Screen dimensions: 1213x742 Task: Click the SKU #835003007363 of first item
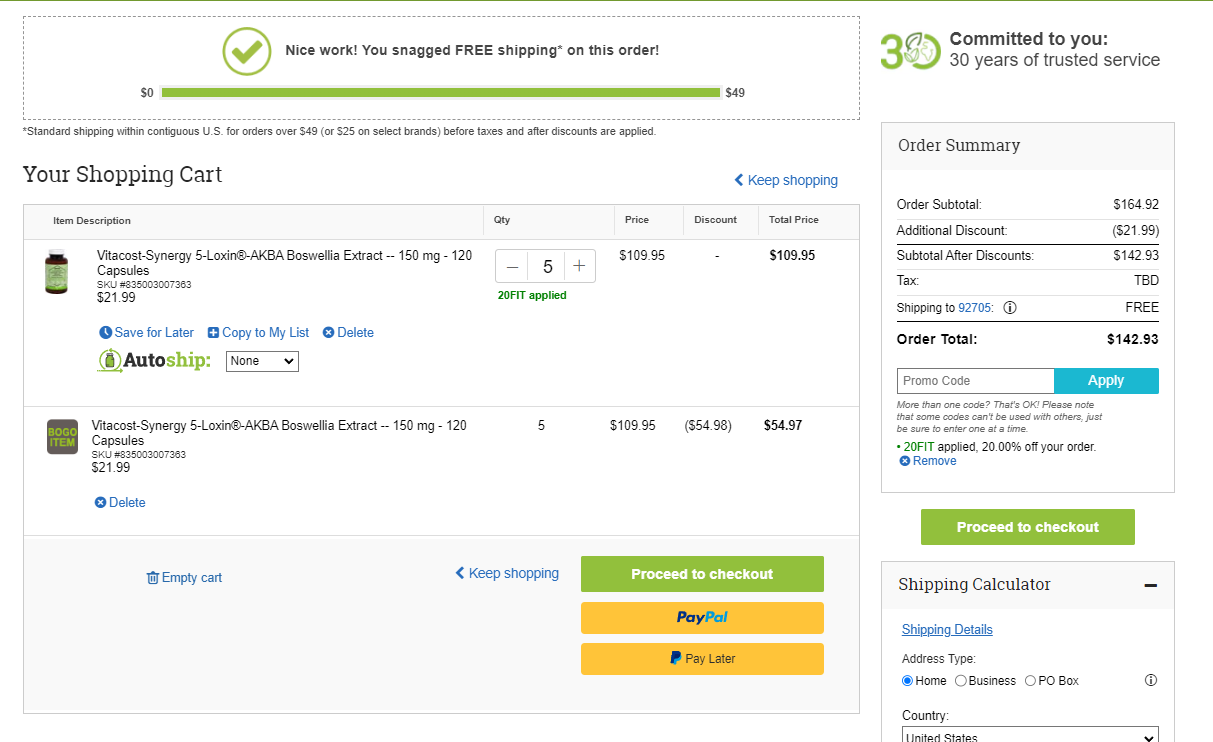click(144, 285)
